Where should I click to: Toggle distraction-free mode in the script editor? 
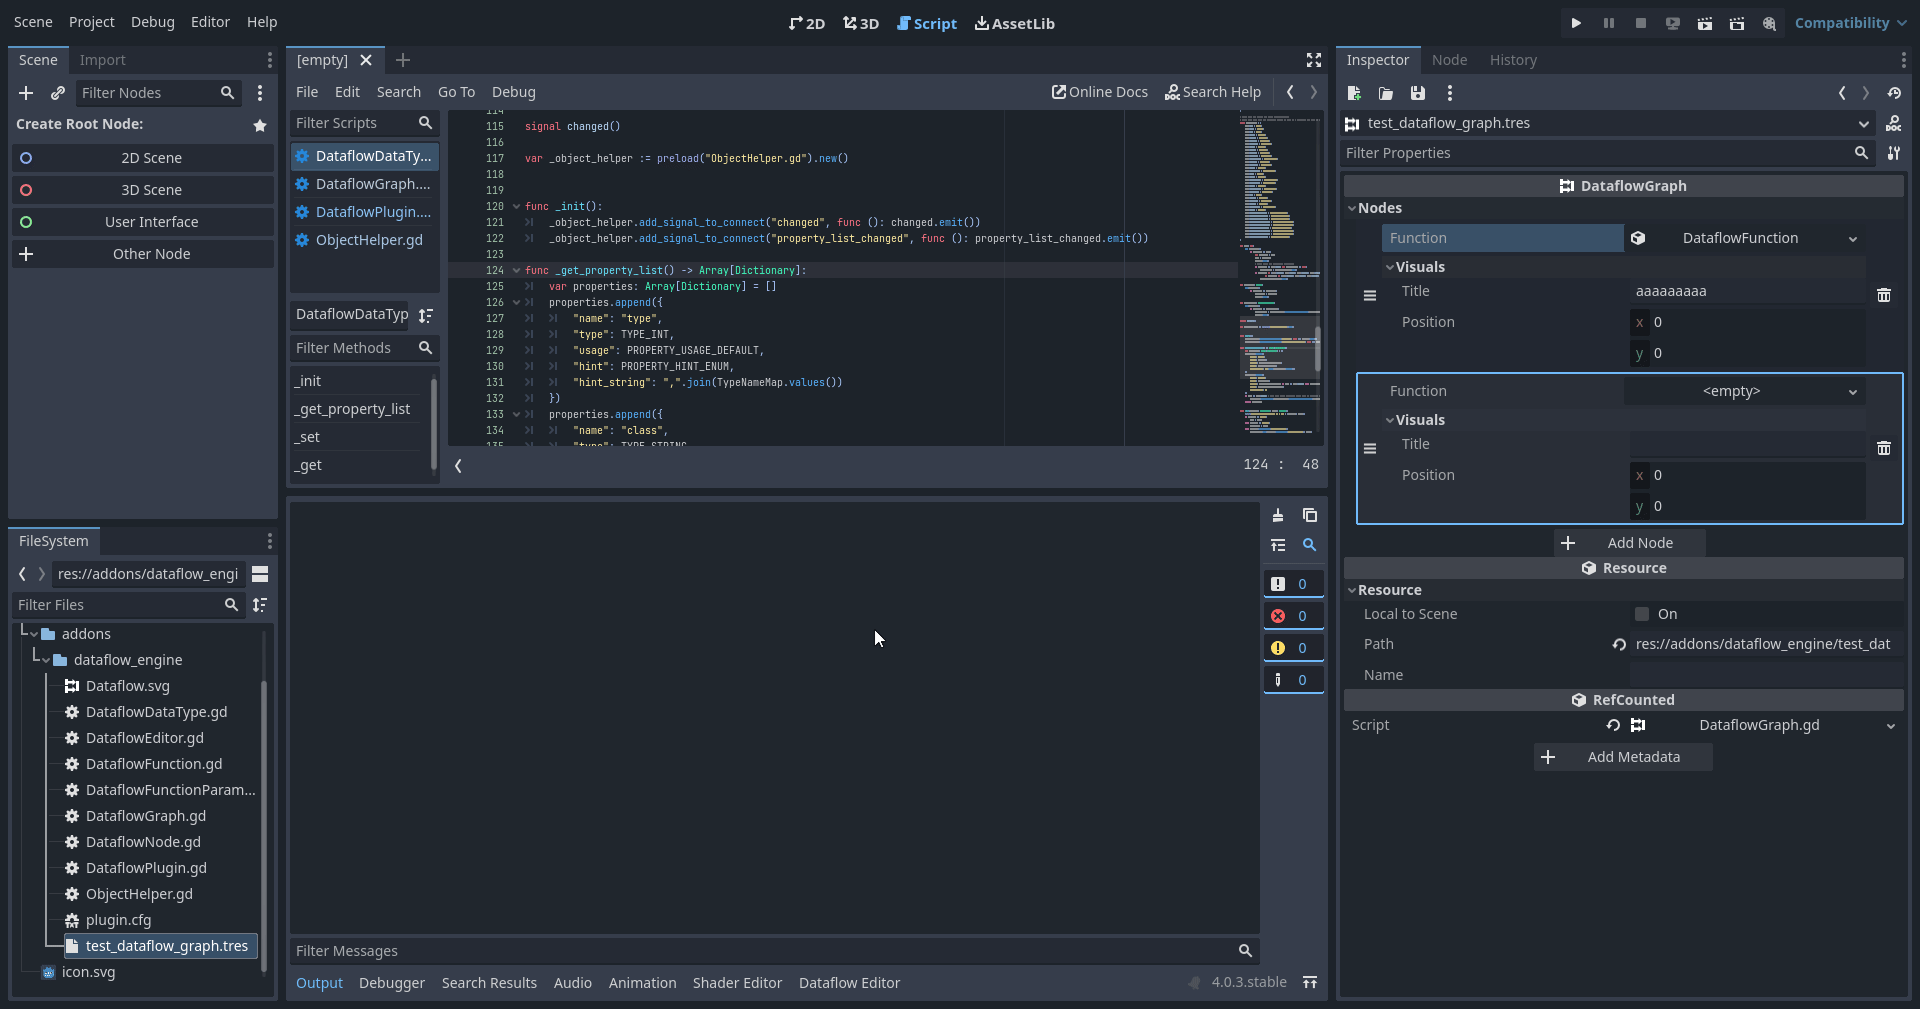pos(1314,60)
